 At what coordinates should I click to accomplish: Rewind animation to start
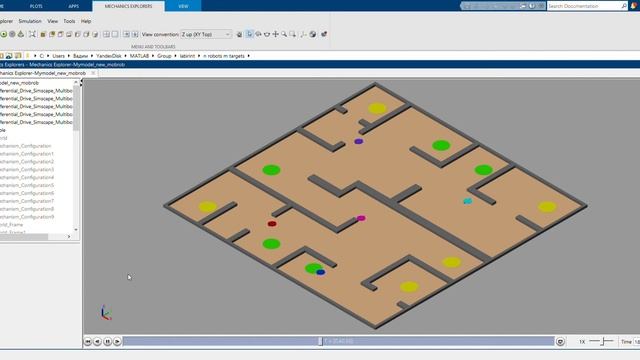88,341
